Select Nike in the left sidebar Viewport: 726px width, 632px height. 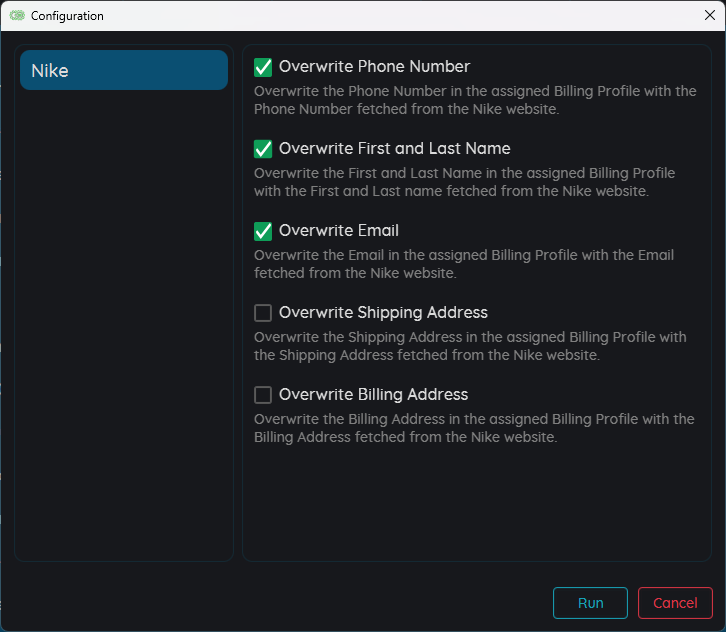click(124, 70)
